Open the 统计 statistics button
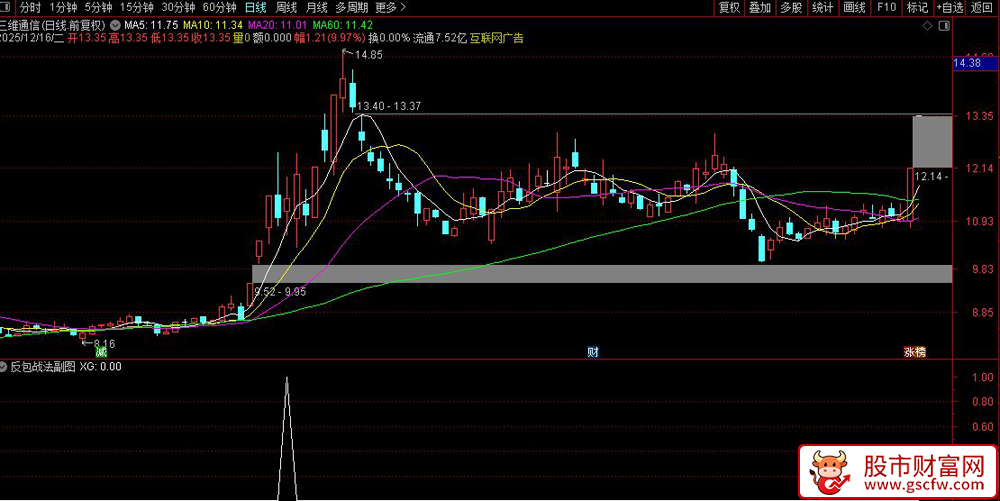The width and height of the screenshot is (1000, 501). point(823,8)
